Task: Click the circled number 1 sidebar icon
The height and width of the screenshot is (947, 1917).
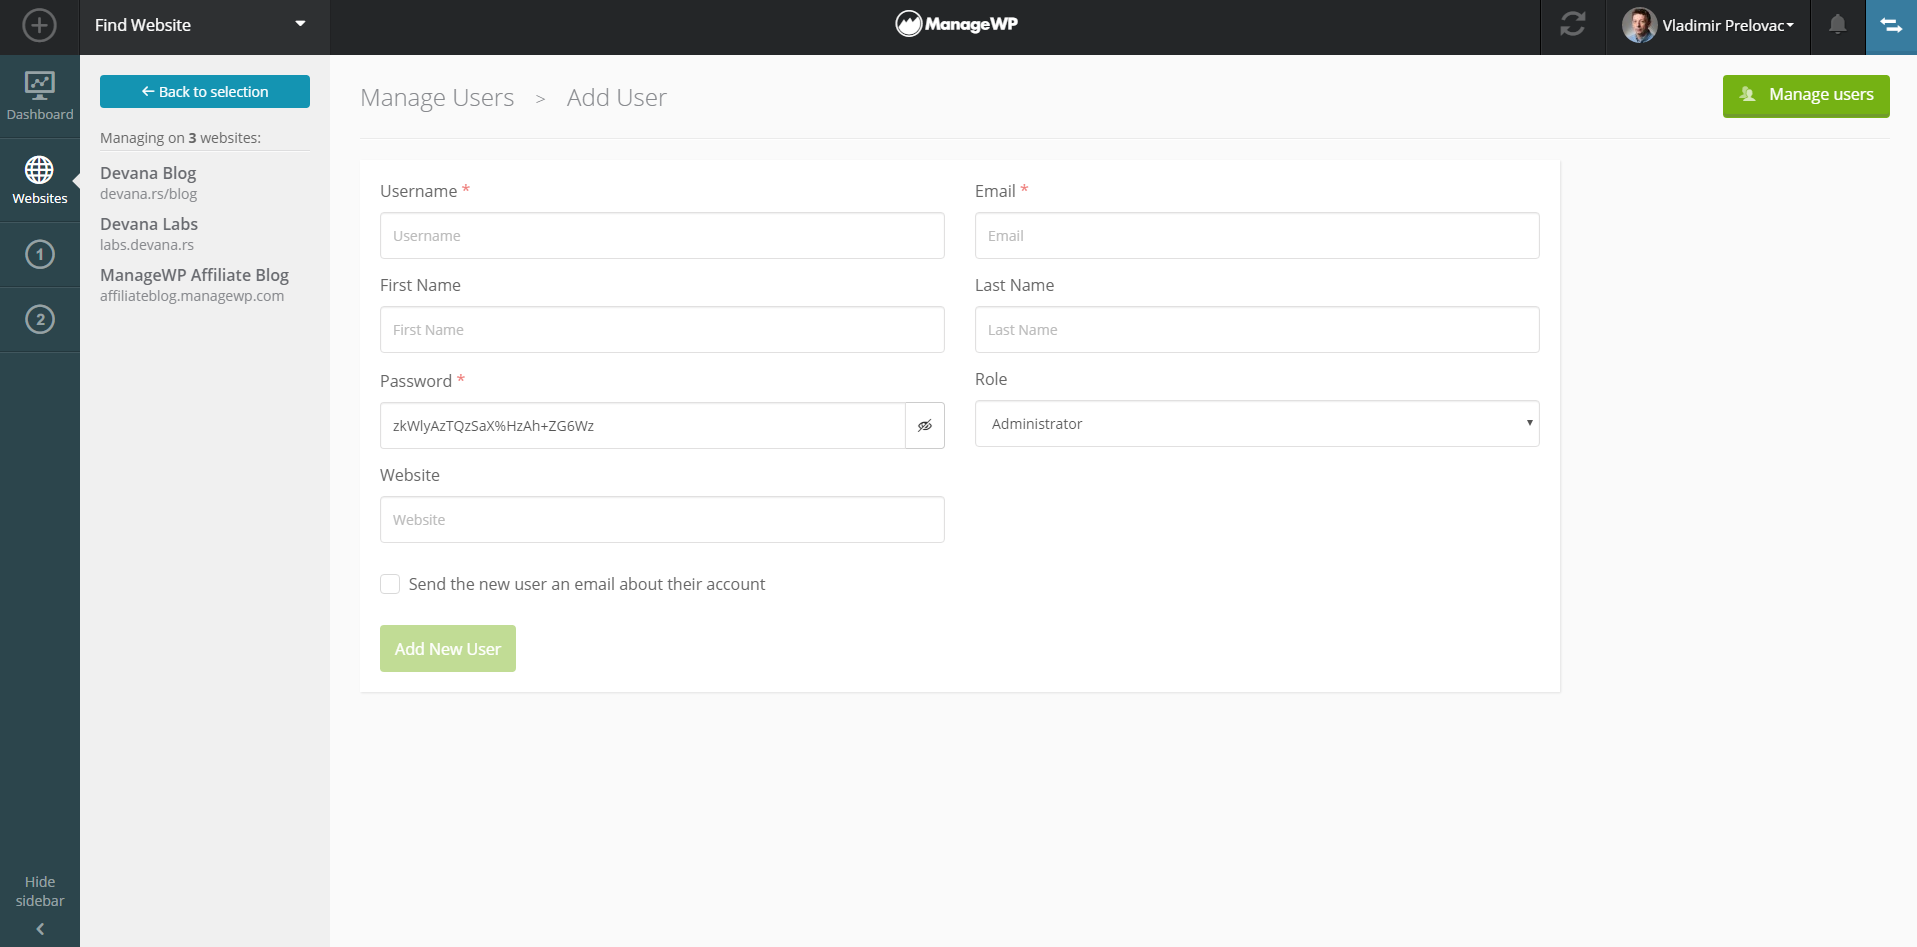Action: pos(40,254)
